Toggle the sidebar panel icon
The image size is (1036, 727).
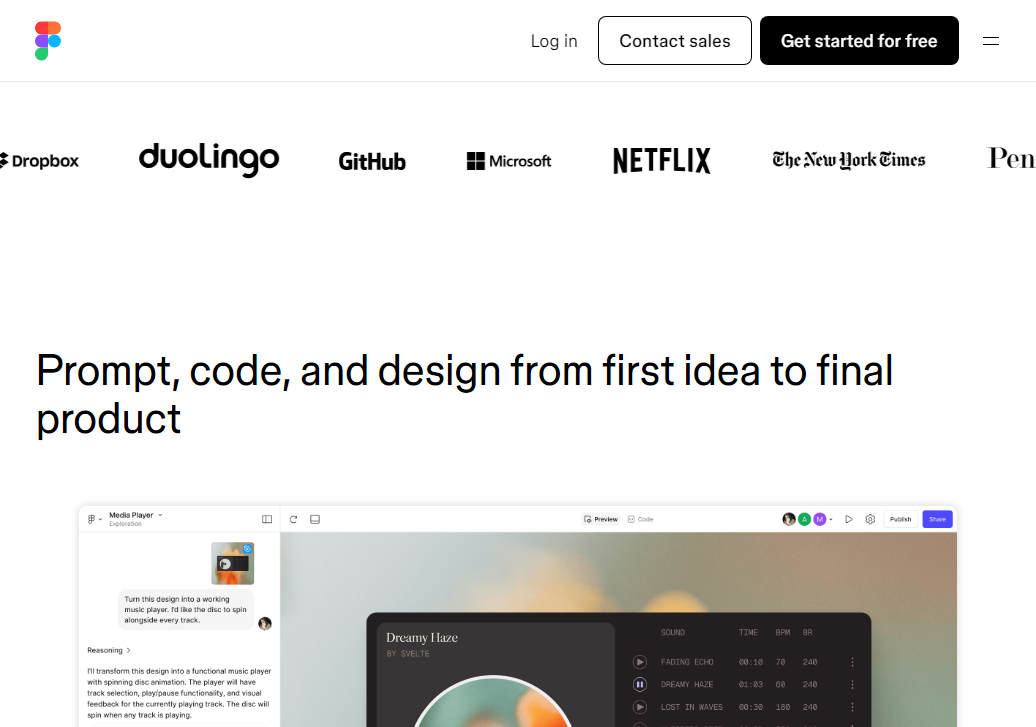pyautogui.click(x=267, y=519)
